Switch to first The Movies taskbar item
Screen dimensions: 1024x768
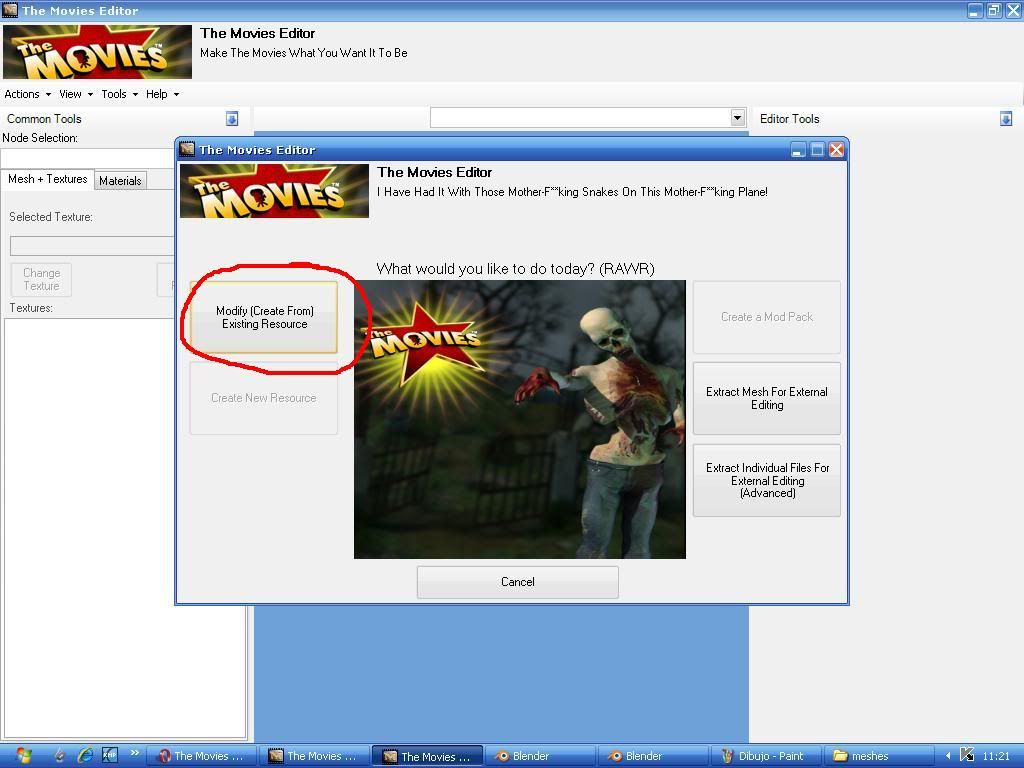(x=200, y=756)
